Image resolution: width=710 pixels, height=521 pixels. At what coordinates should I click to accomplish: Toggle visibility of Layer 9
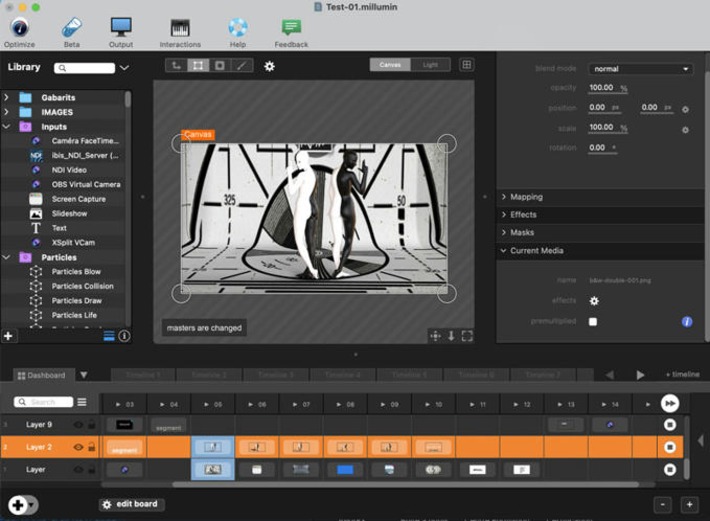click(x=78, y=425)
